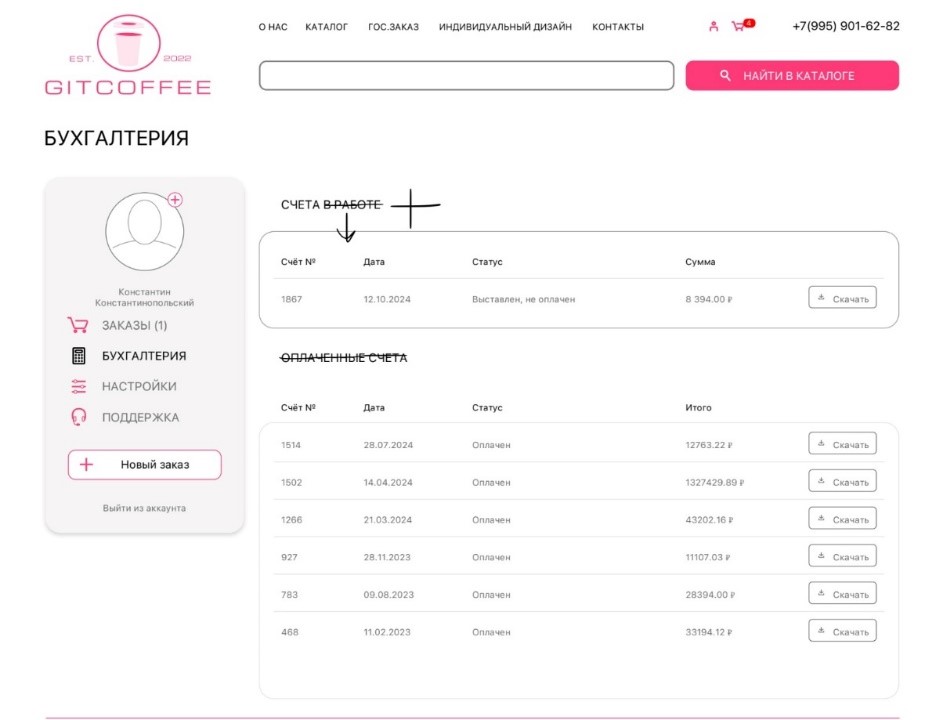925x720 pixels.
Task: Click the НАЙТИ В КАТАЛОГЕ button
Action: (792, 76)
